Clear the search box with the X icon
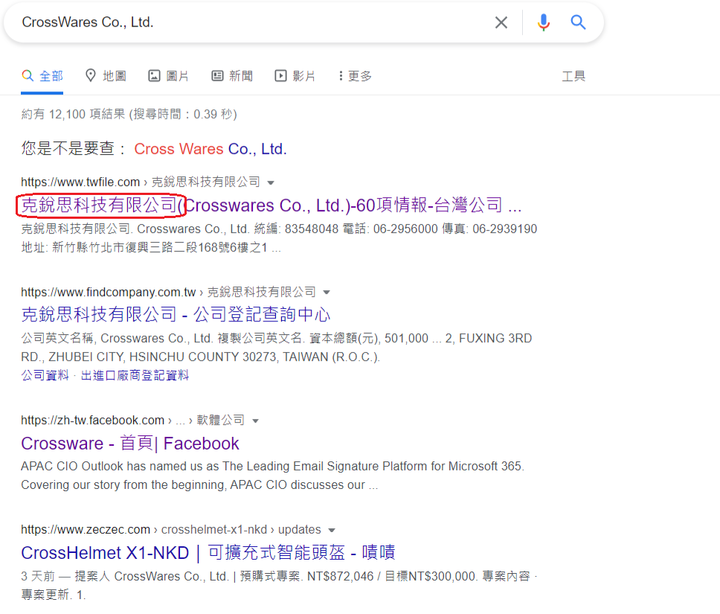Screen dimensions: 720x614 click(501, 22)
